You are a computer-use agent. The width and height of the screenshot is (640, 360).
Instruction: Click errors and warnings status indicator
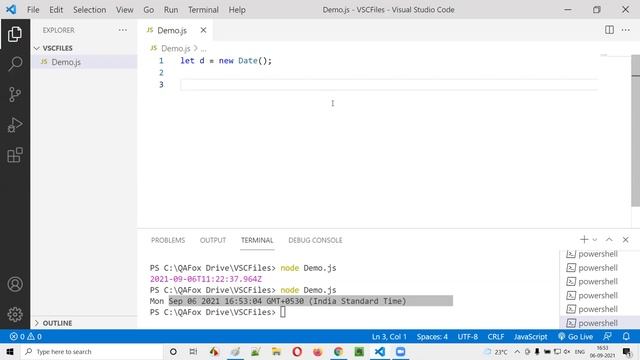26,337
